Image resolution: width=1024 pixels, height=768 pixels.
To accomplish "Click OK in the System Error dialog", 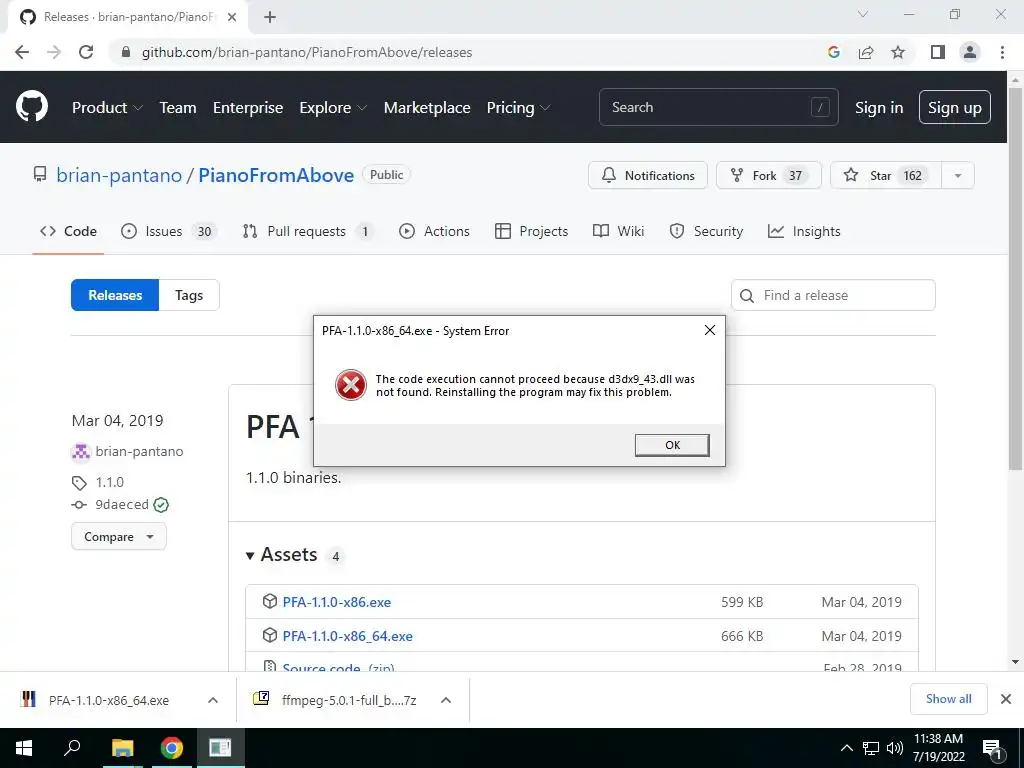I will tap(672, 445).
